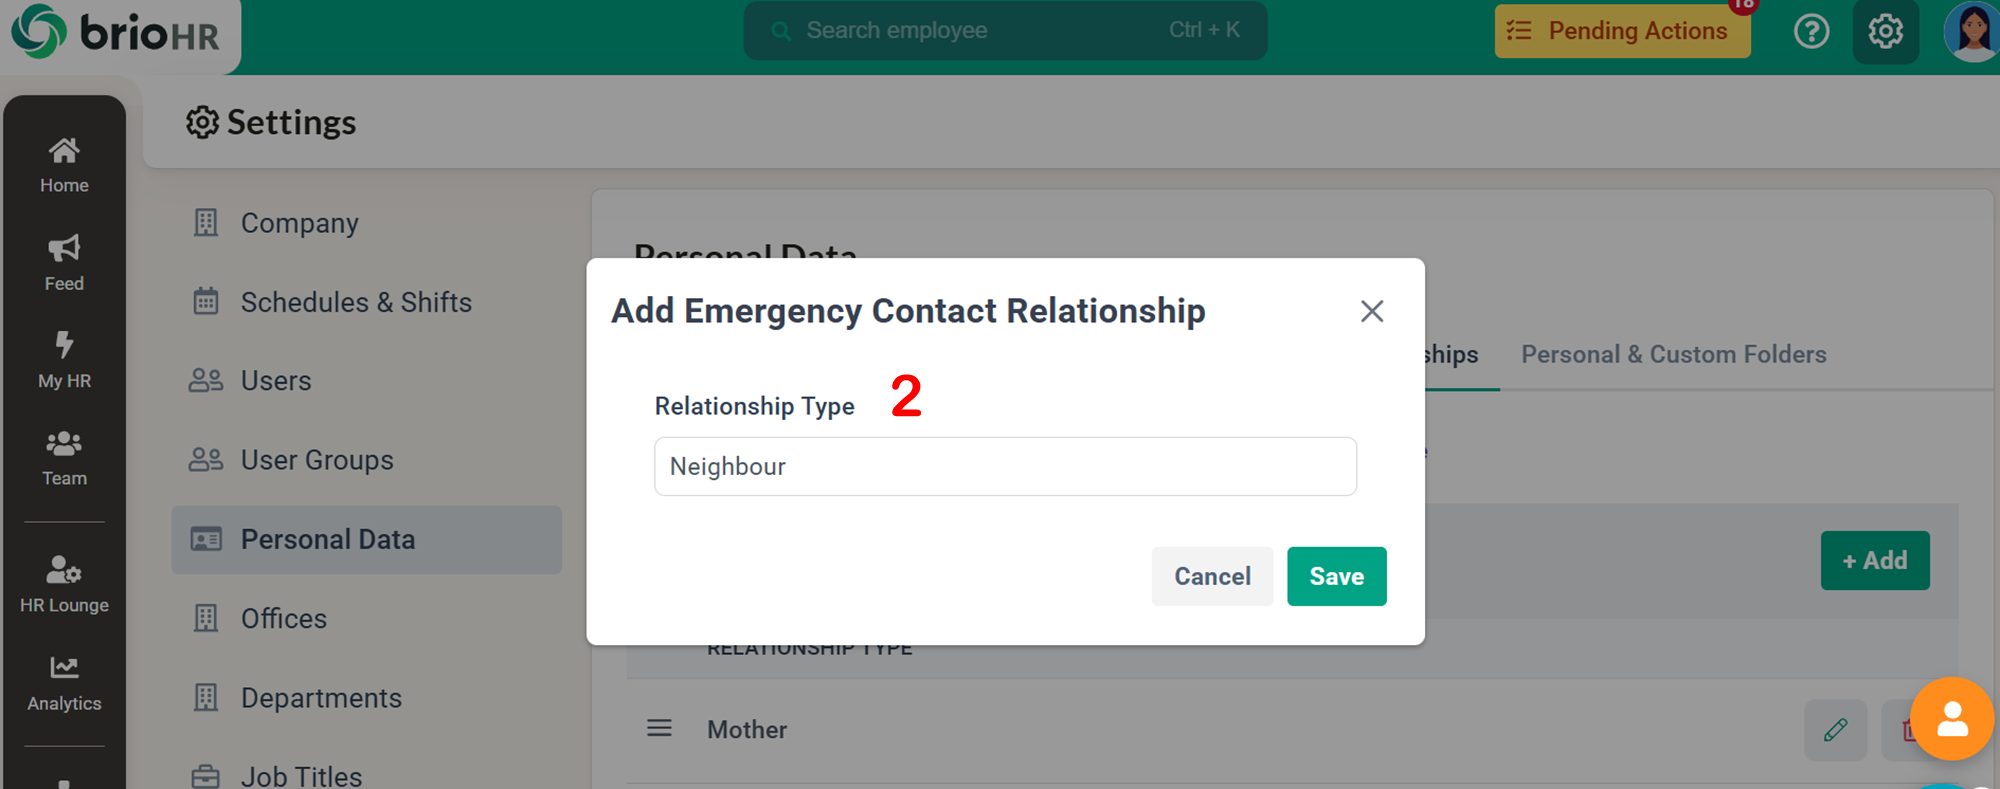Viewport: 2000px width, 789px height.
Task: Close the Add Emergency Contact dialog
Action: point(1372,311)
